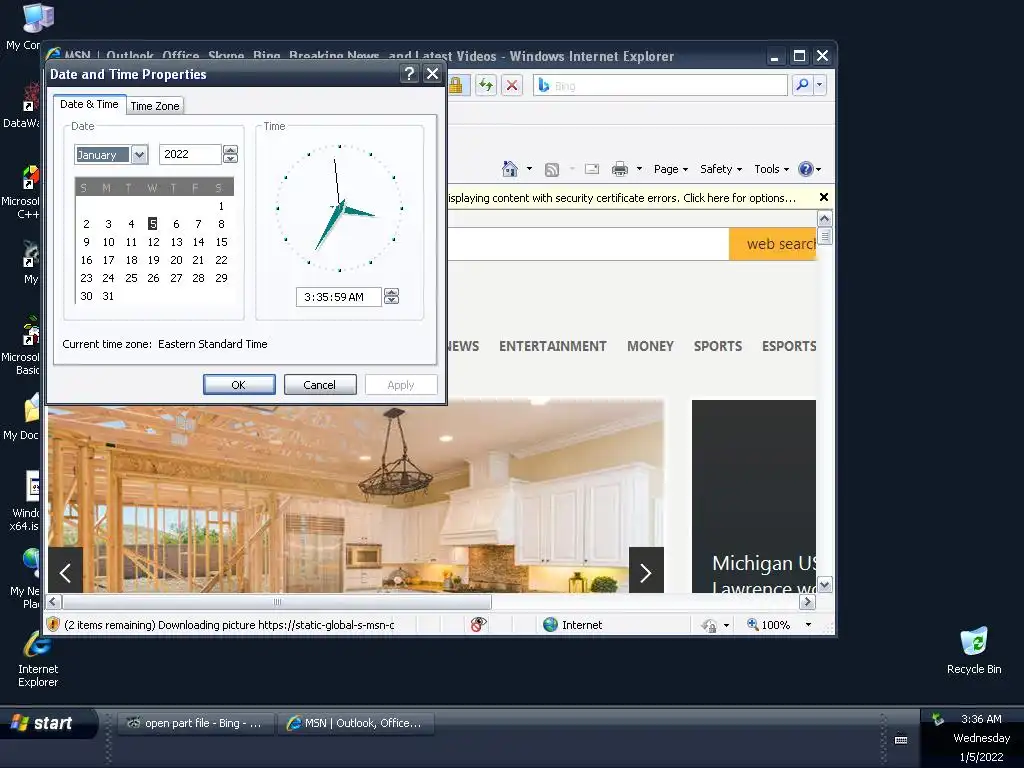The image size is (1024, 768).
Task: Choose day 1 in the calendar
Action: click(x=221, y=206)
